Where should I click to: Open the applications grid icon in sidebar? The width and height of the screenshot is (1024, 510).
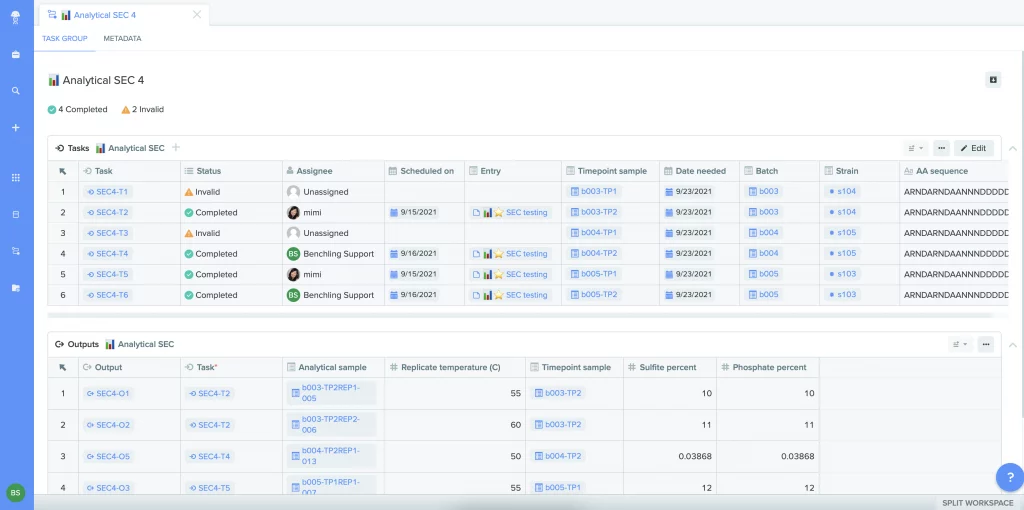(16, 178)
